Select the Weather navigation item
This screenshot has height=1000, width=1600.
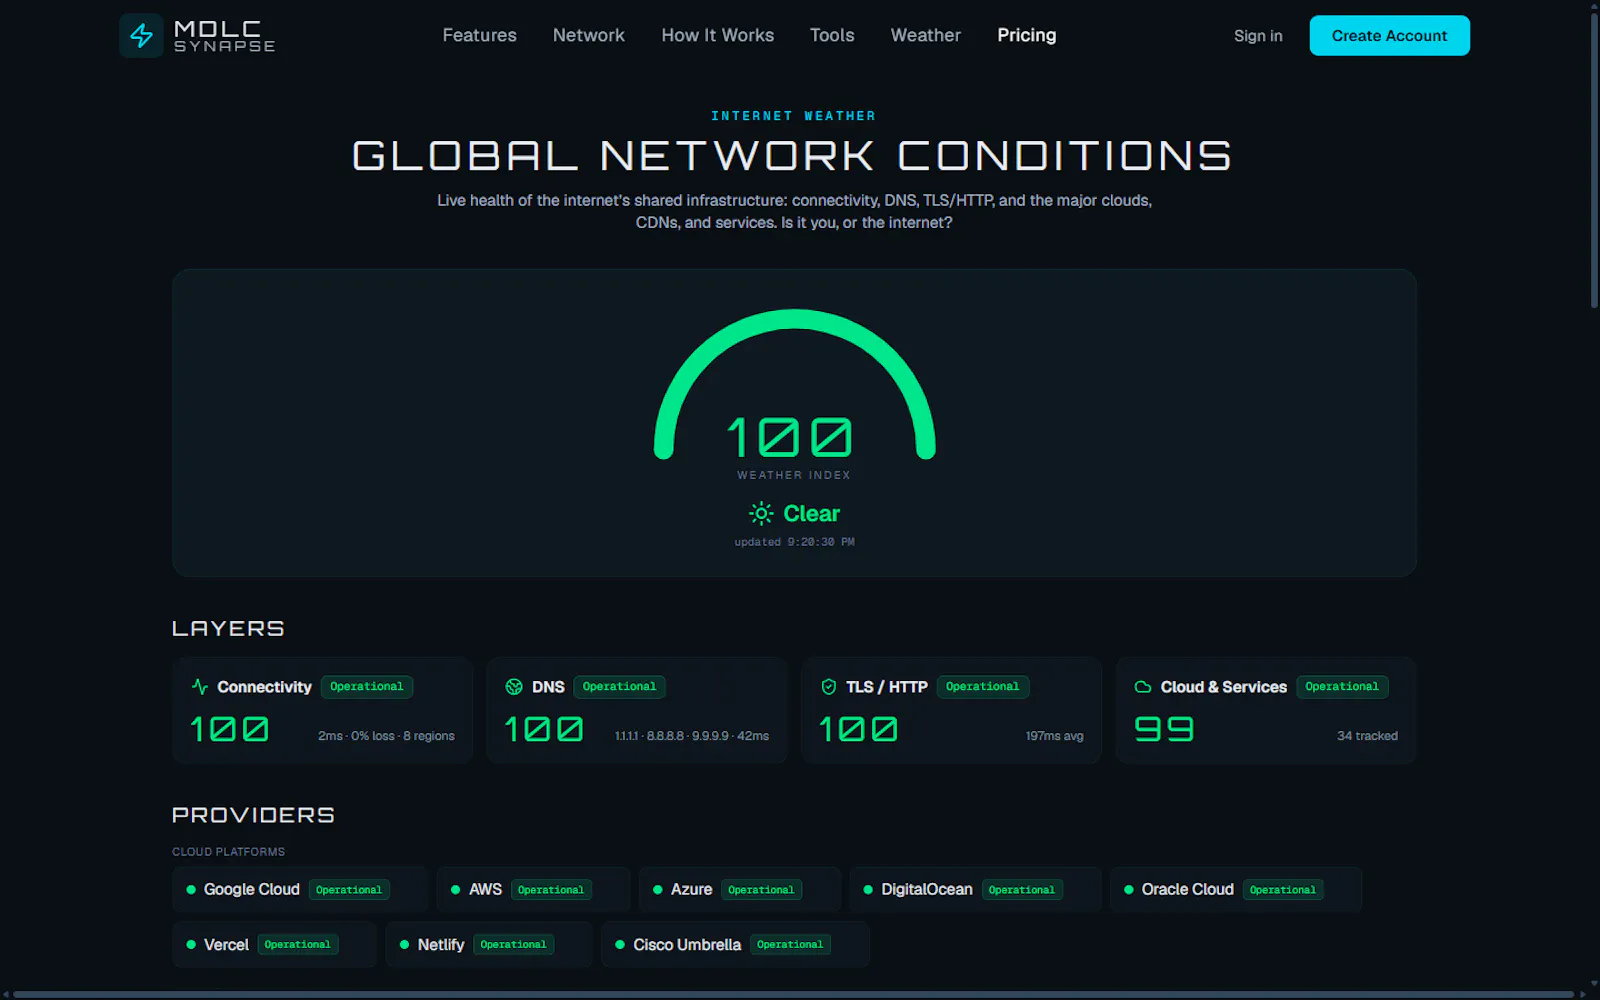tap(926, 35)
